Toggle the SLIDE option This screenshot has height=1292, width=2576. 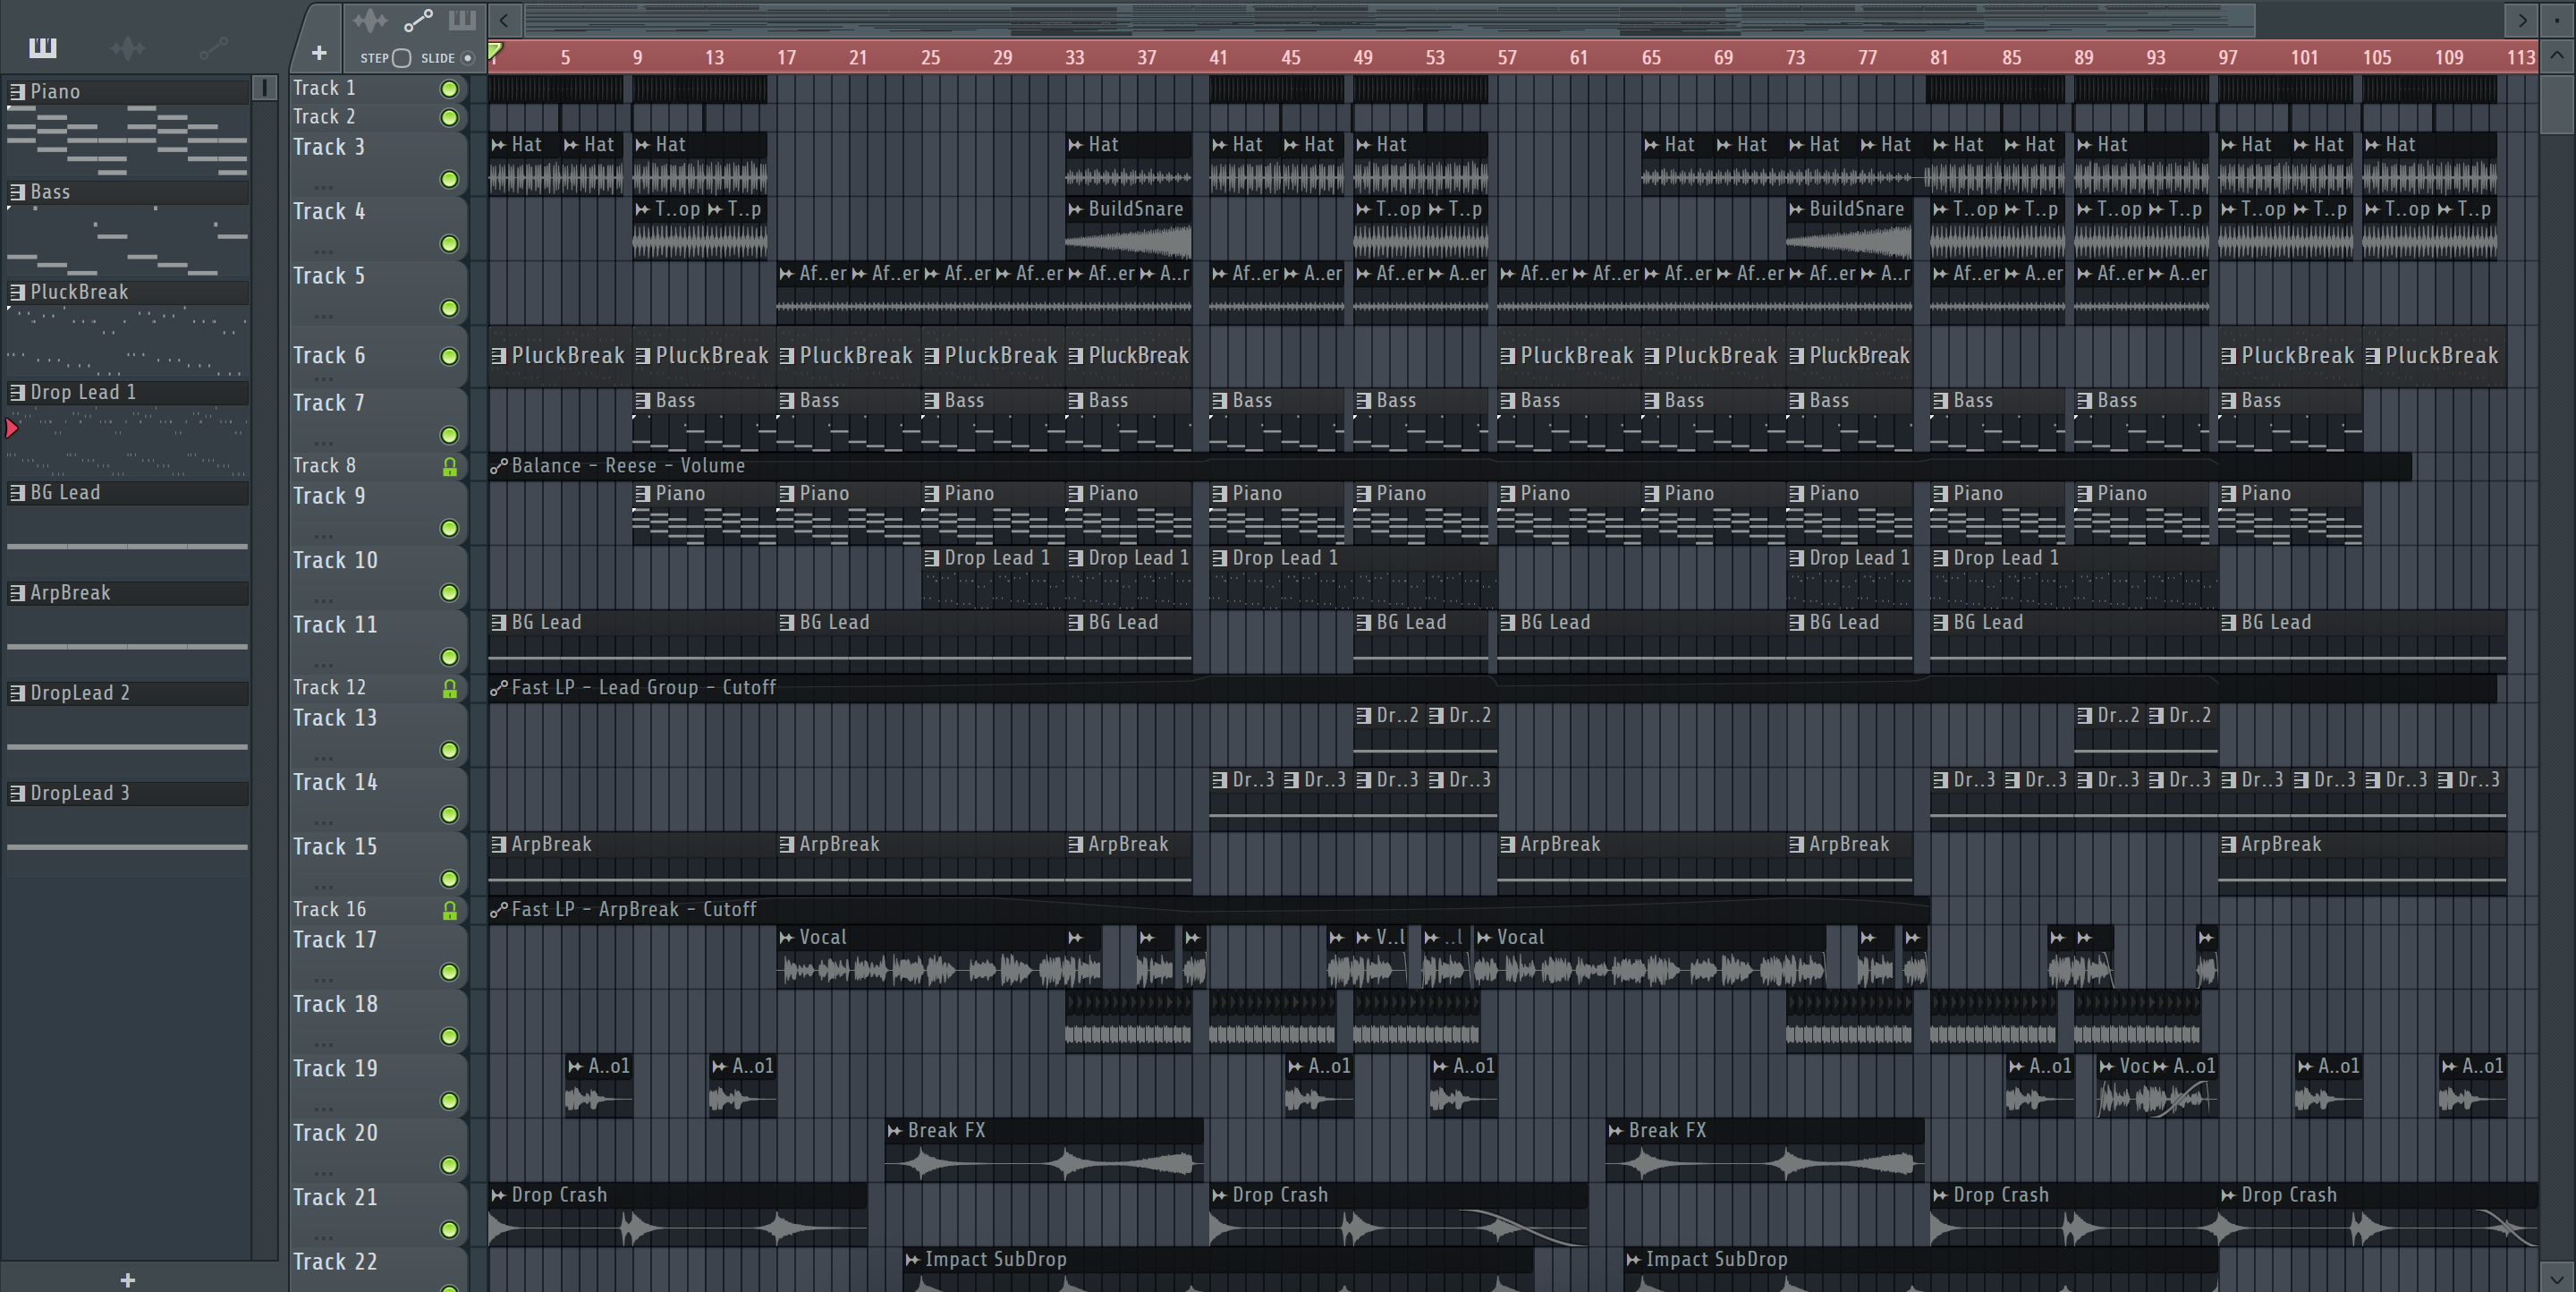(467, 58)
